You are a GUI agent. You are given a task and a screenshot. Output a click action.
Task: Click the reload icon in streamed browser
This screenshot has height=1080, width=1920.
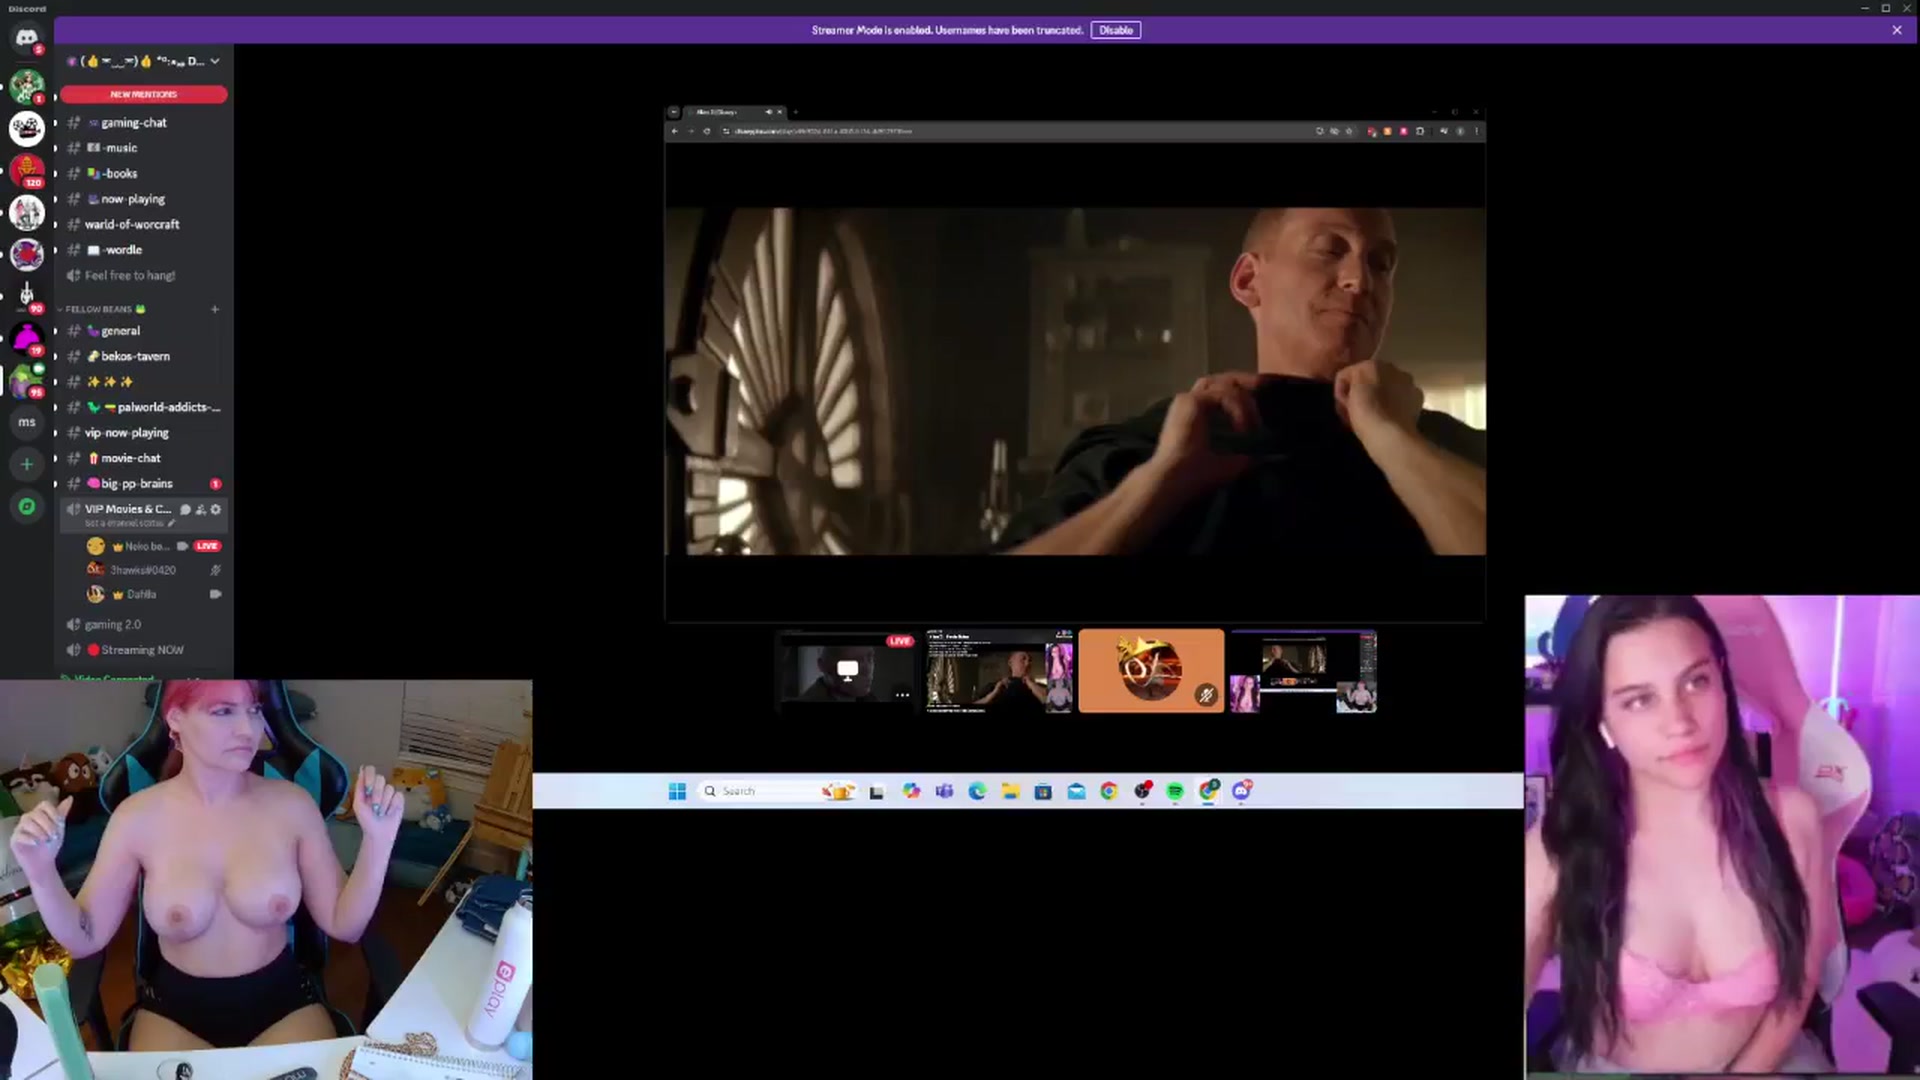[707, 131]
